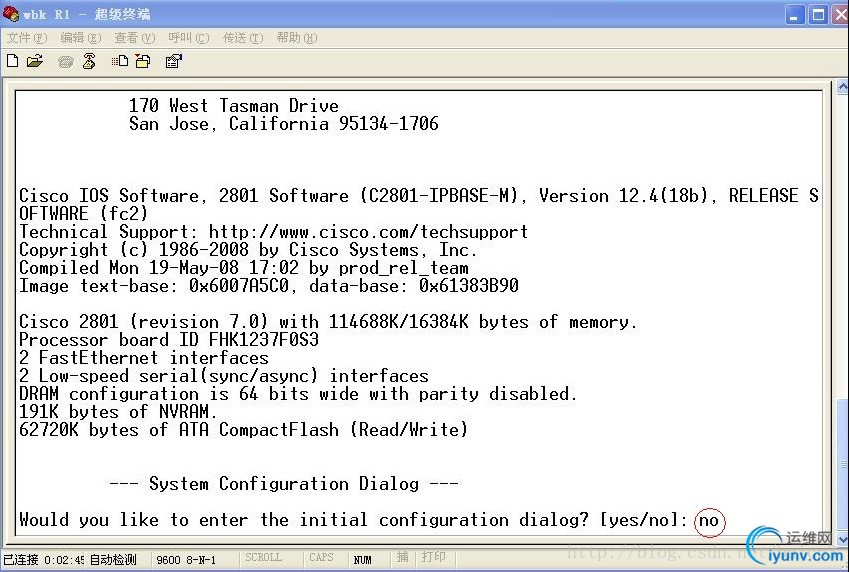Image resolution: width=849 pixels, height=572 pixels.
Task: Click the 'DRAM configuration is 64 bits wide' line
Action: pos(298,394)
